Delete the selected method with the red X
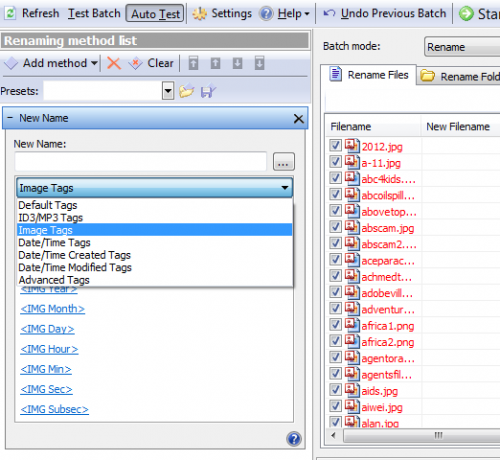Image resolution: width=500 pixels, height=460 pixels. point(114,63)
